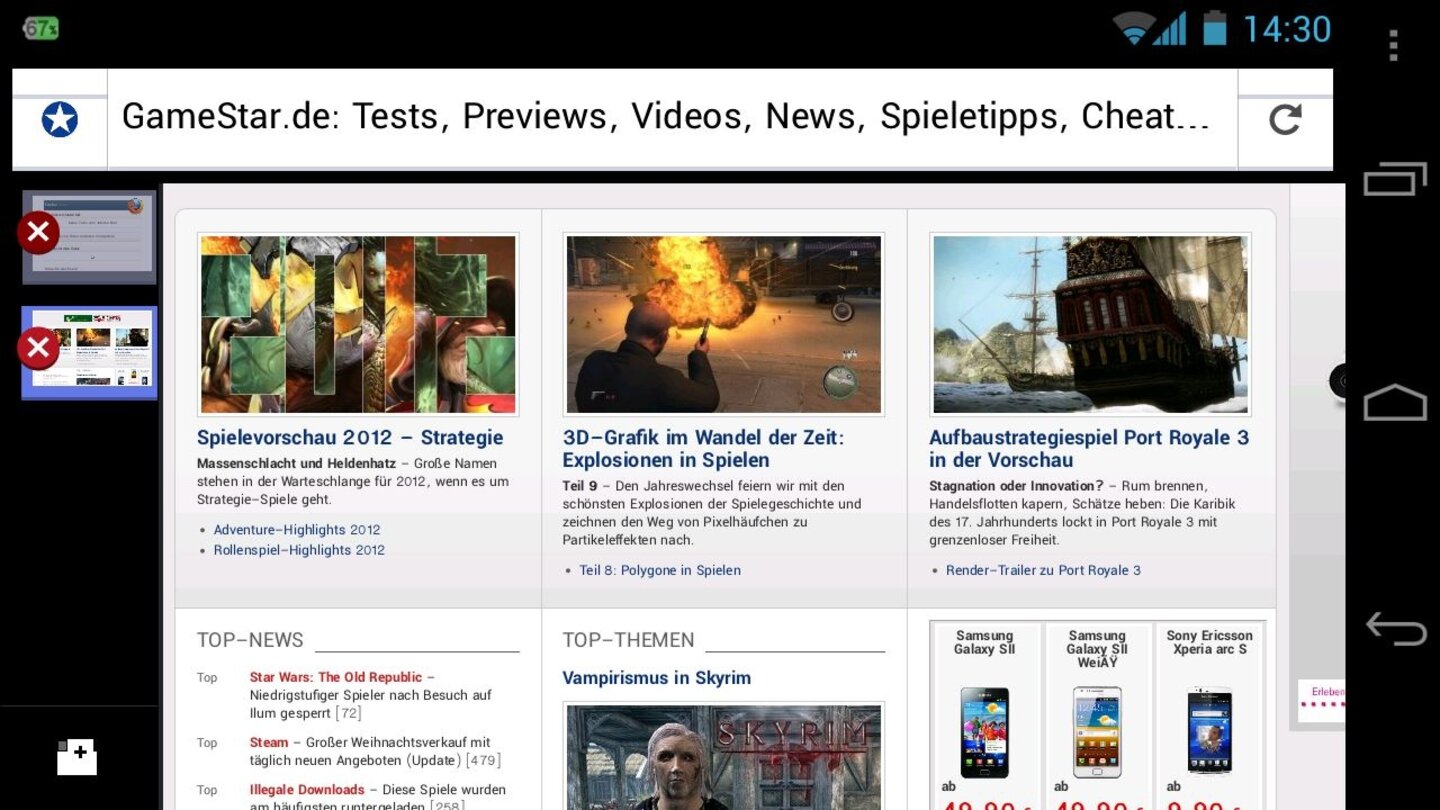Add a new tab with plus icon

pos(77,757)
